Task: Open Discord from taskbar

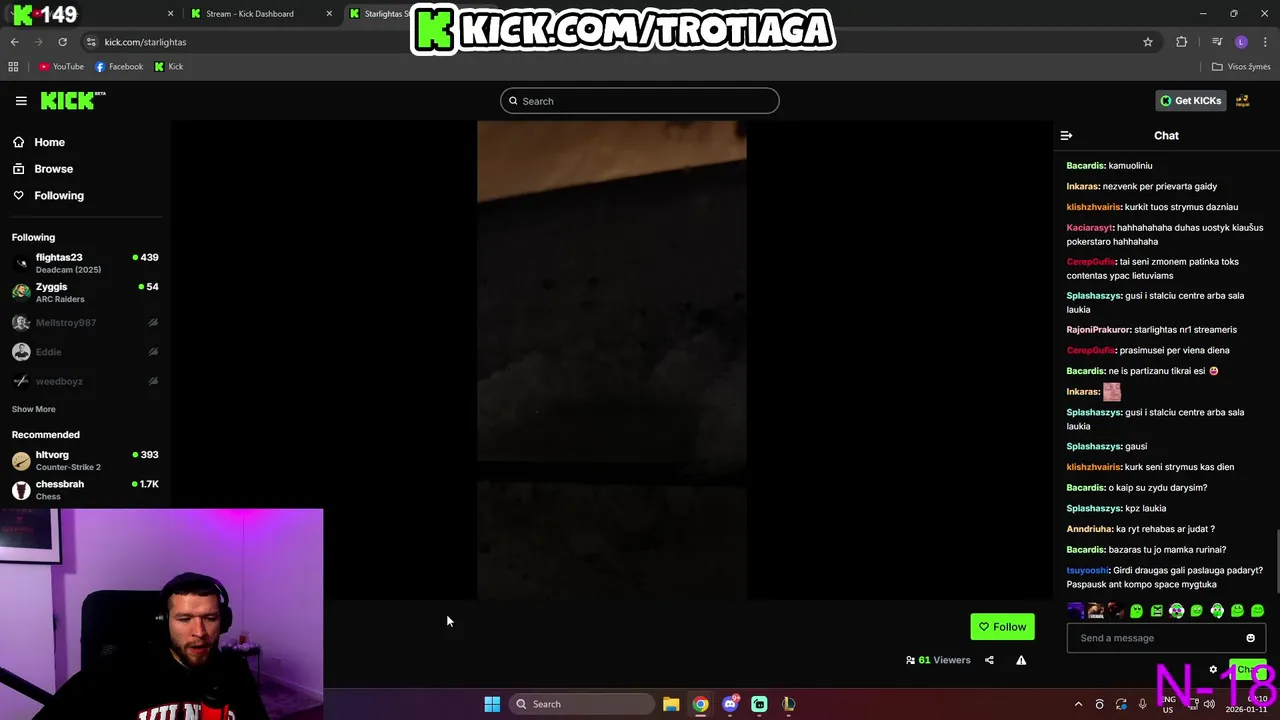Action: click(730, 704)
